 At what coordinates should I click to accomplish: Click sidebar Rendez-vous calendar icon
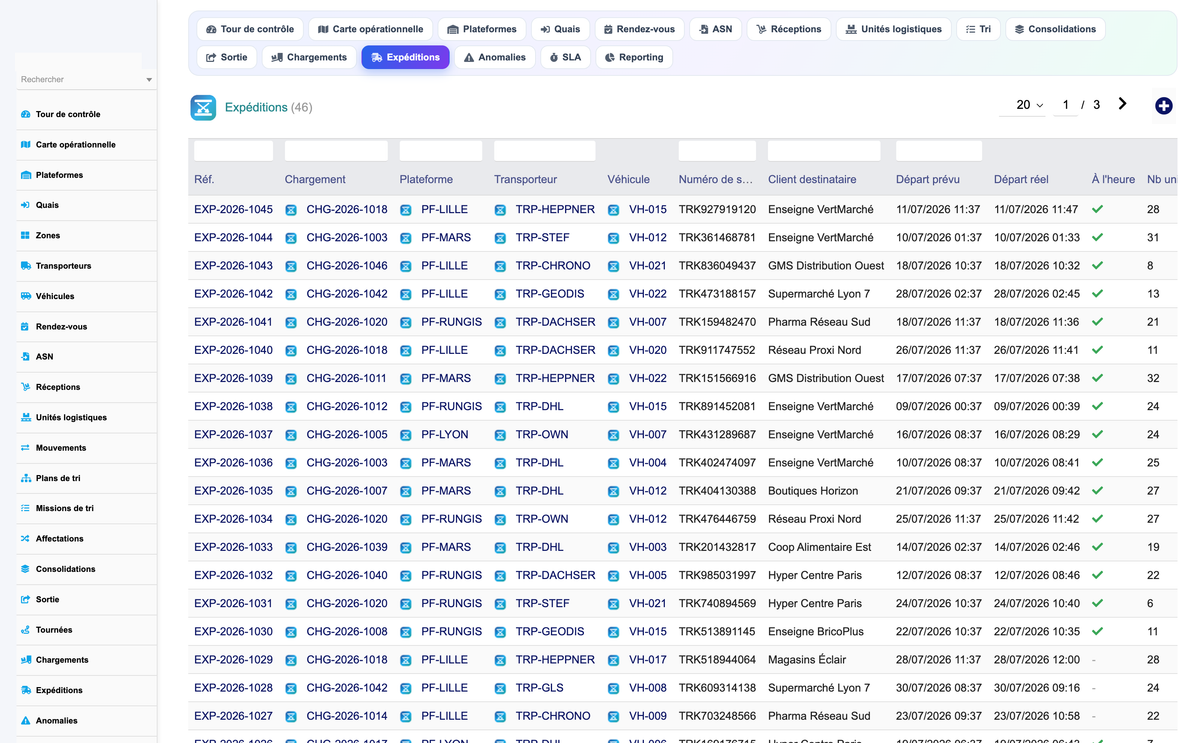click(25, 327)
